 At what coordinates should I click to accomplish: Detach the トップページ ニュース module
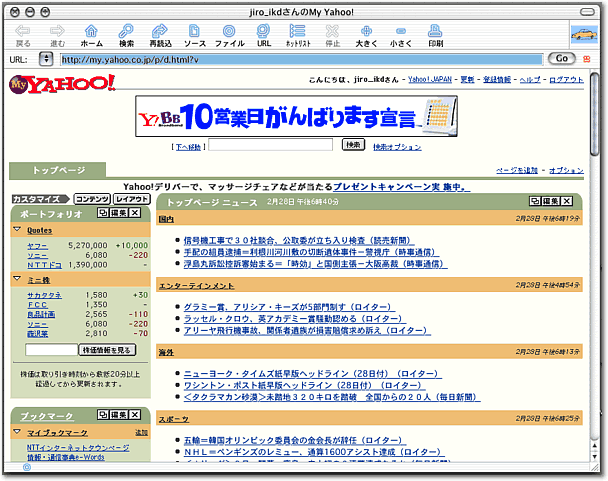point(535,201)
